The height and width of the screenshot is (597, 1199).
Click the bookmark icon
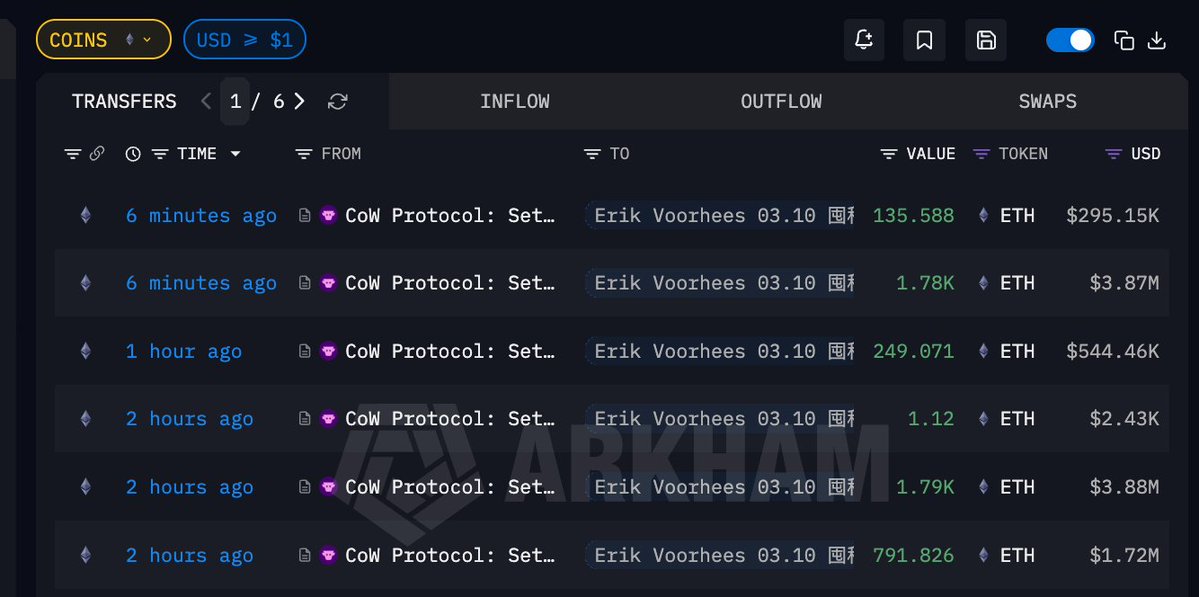[x=924, y=40]
